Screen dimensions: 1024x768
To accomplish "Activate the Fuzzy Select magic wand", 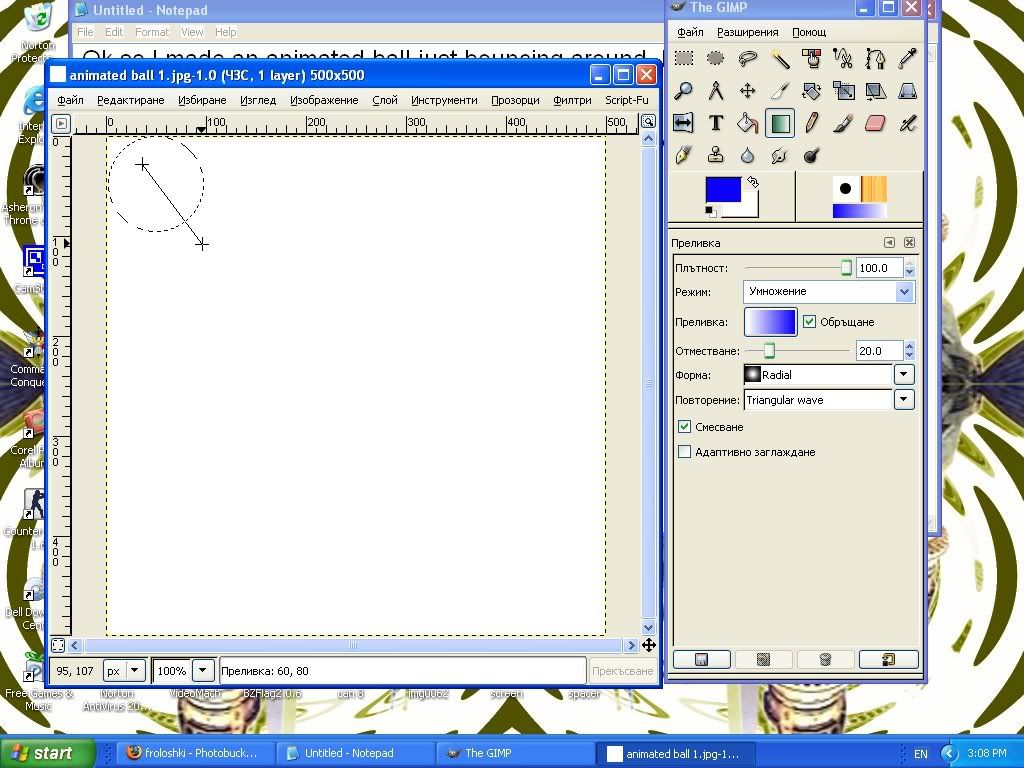I will coord(780,59).
